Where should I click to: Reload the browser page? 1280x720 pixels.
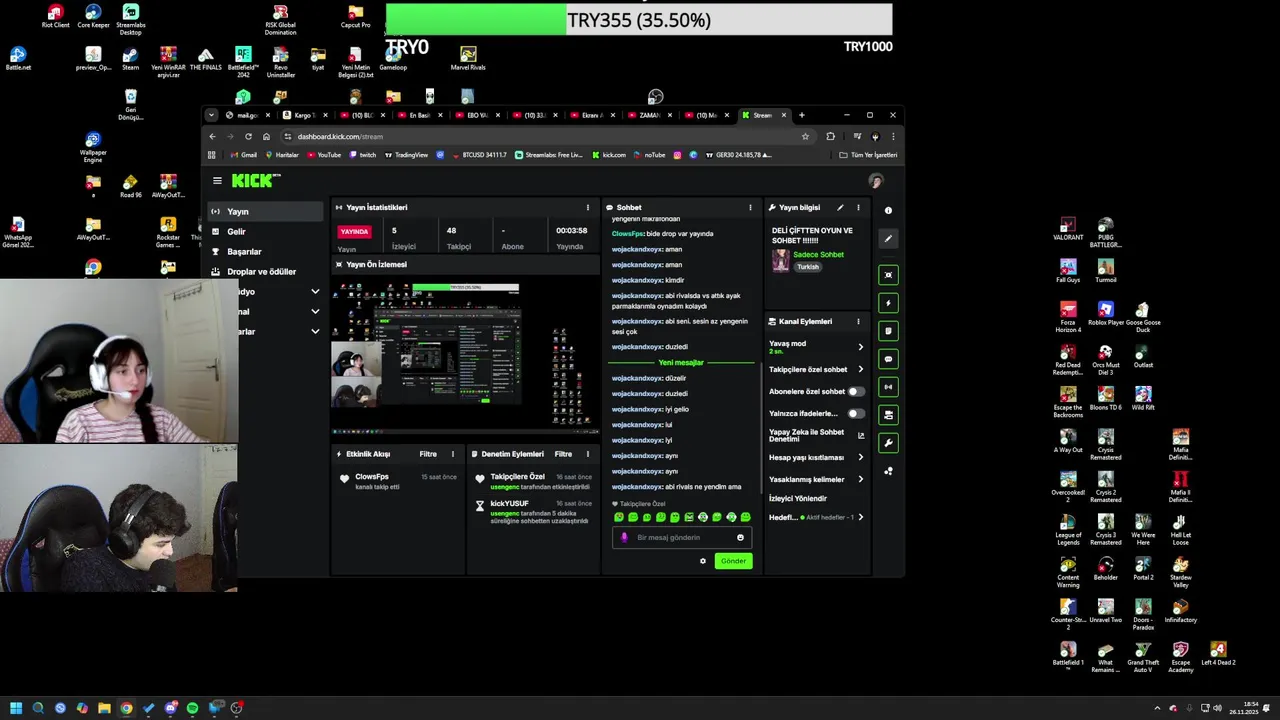coord(248,137)
